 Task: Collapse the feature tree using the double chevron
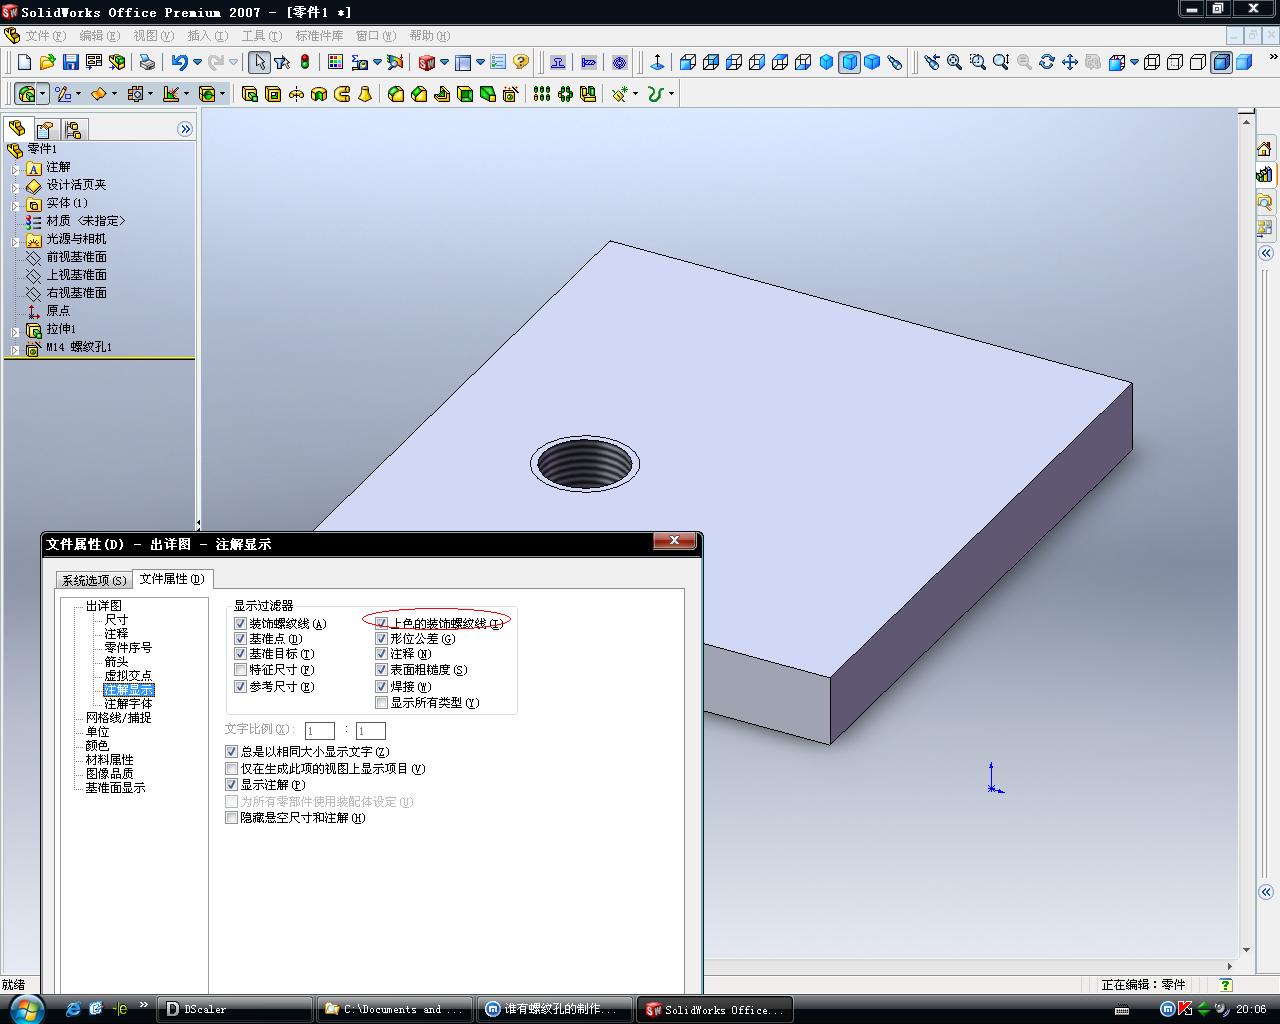point(185,129)
